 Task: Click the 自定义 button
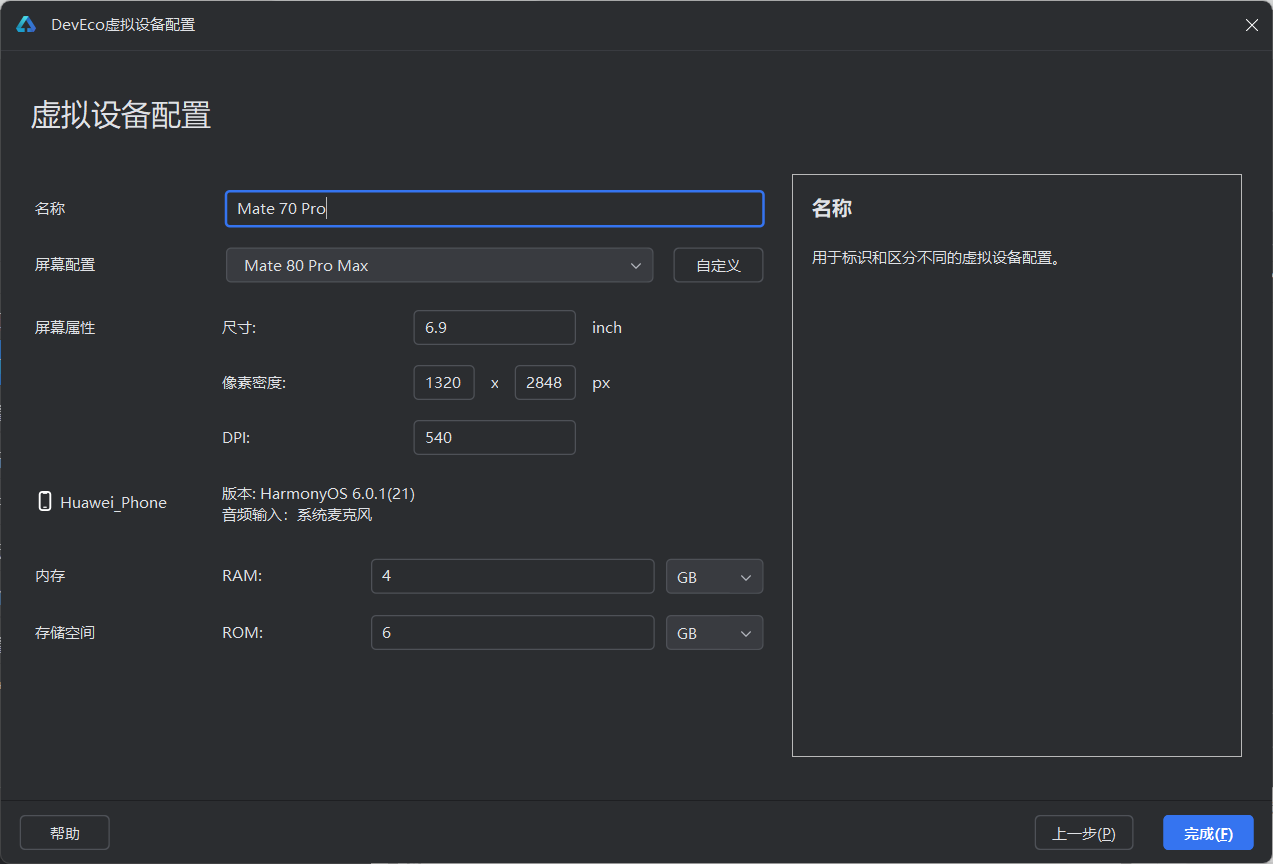(x=718, y=265)
